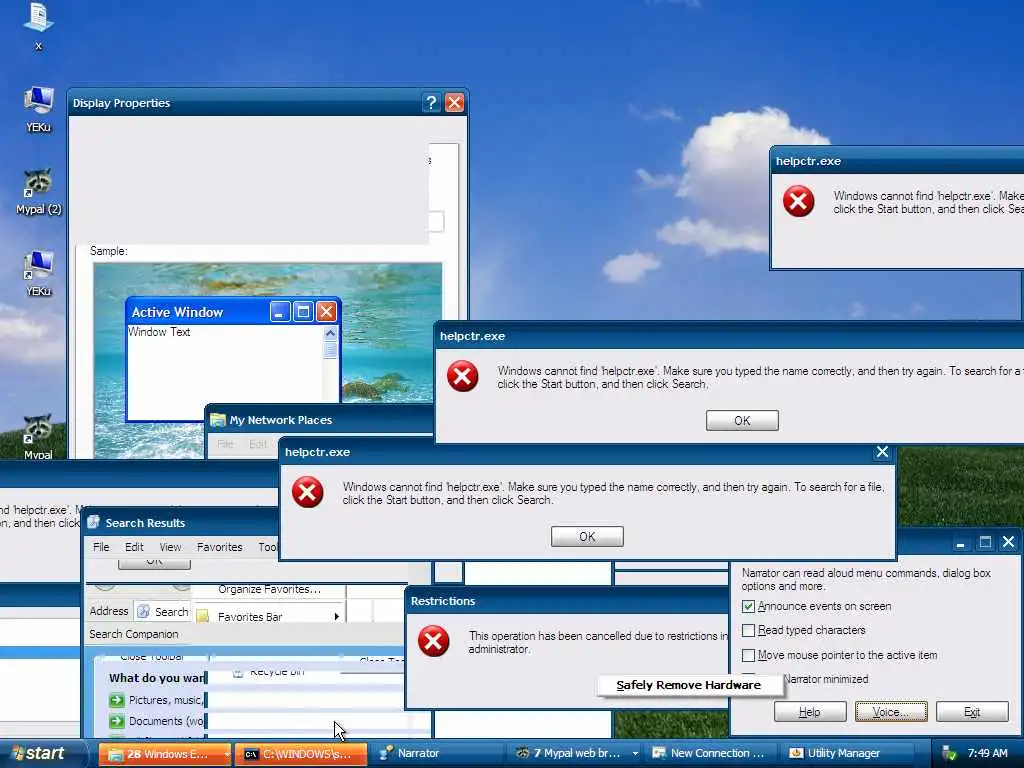Viewport: 1024px width, 768px height.
Task: Click the Search Results title bar icon
Action: (x=93, y=522)
